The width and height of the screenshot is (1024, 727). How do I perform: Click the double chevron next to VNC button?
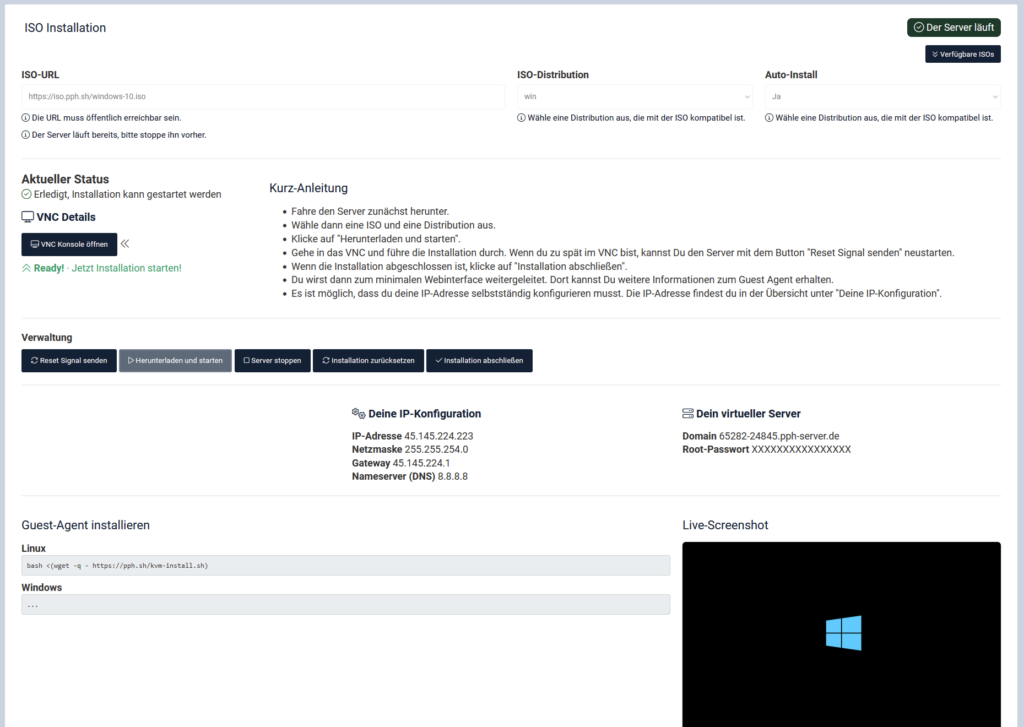[x=125, y=244]
